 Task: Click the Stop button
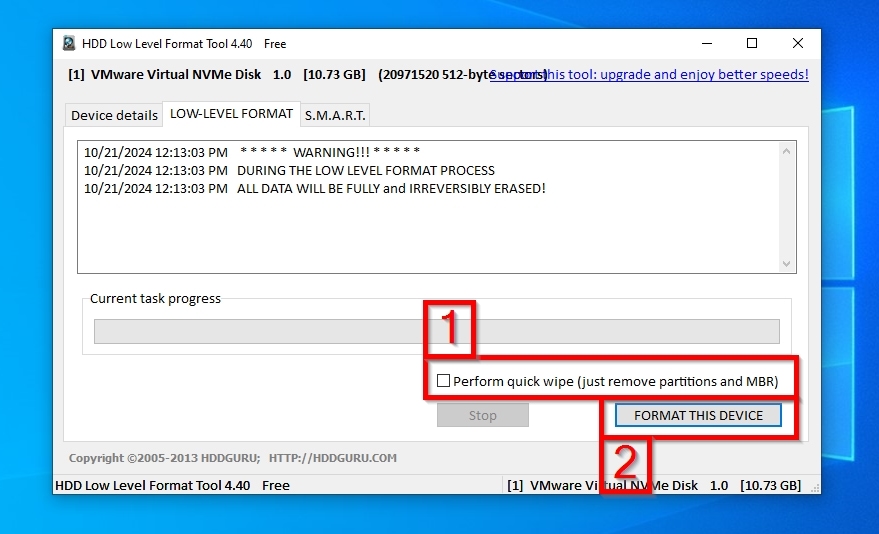tap(482, 415)
